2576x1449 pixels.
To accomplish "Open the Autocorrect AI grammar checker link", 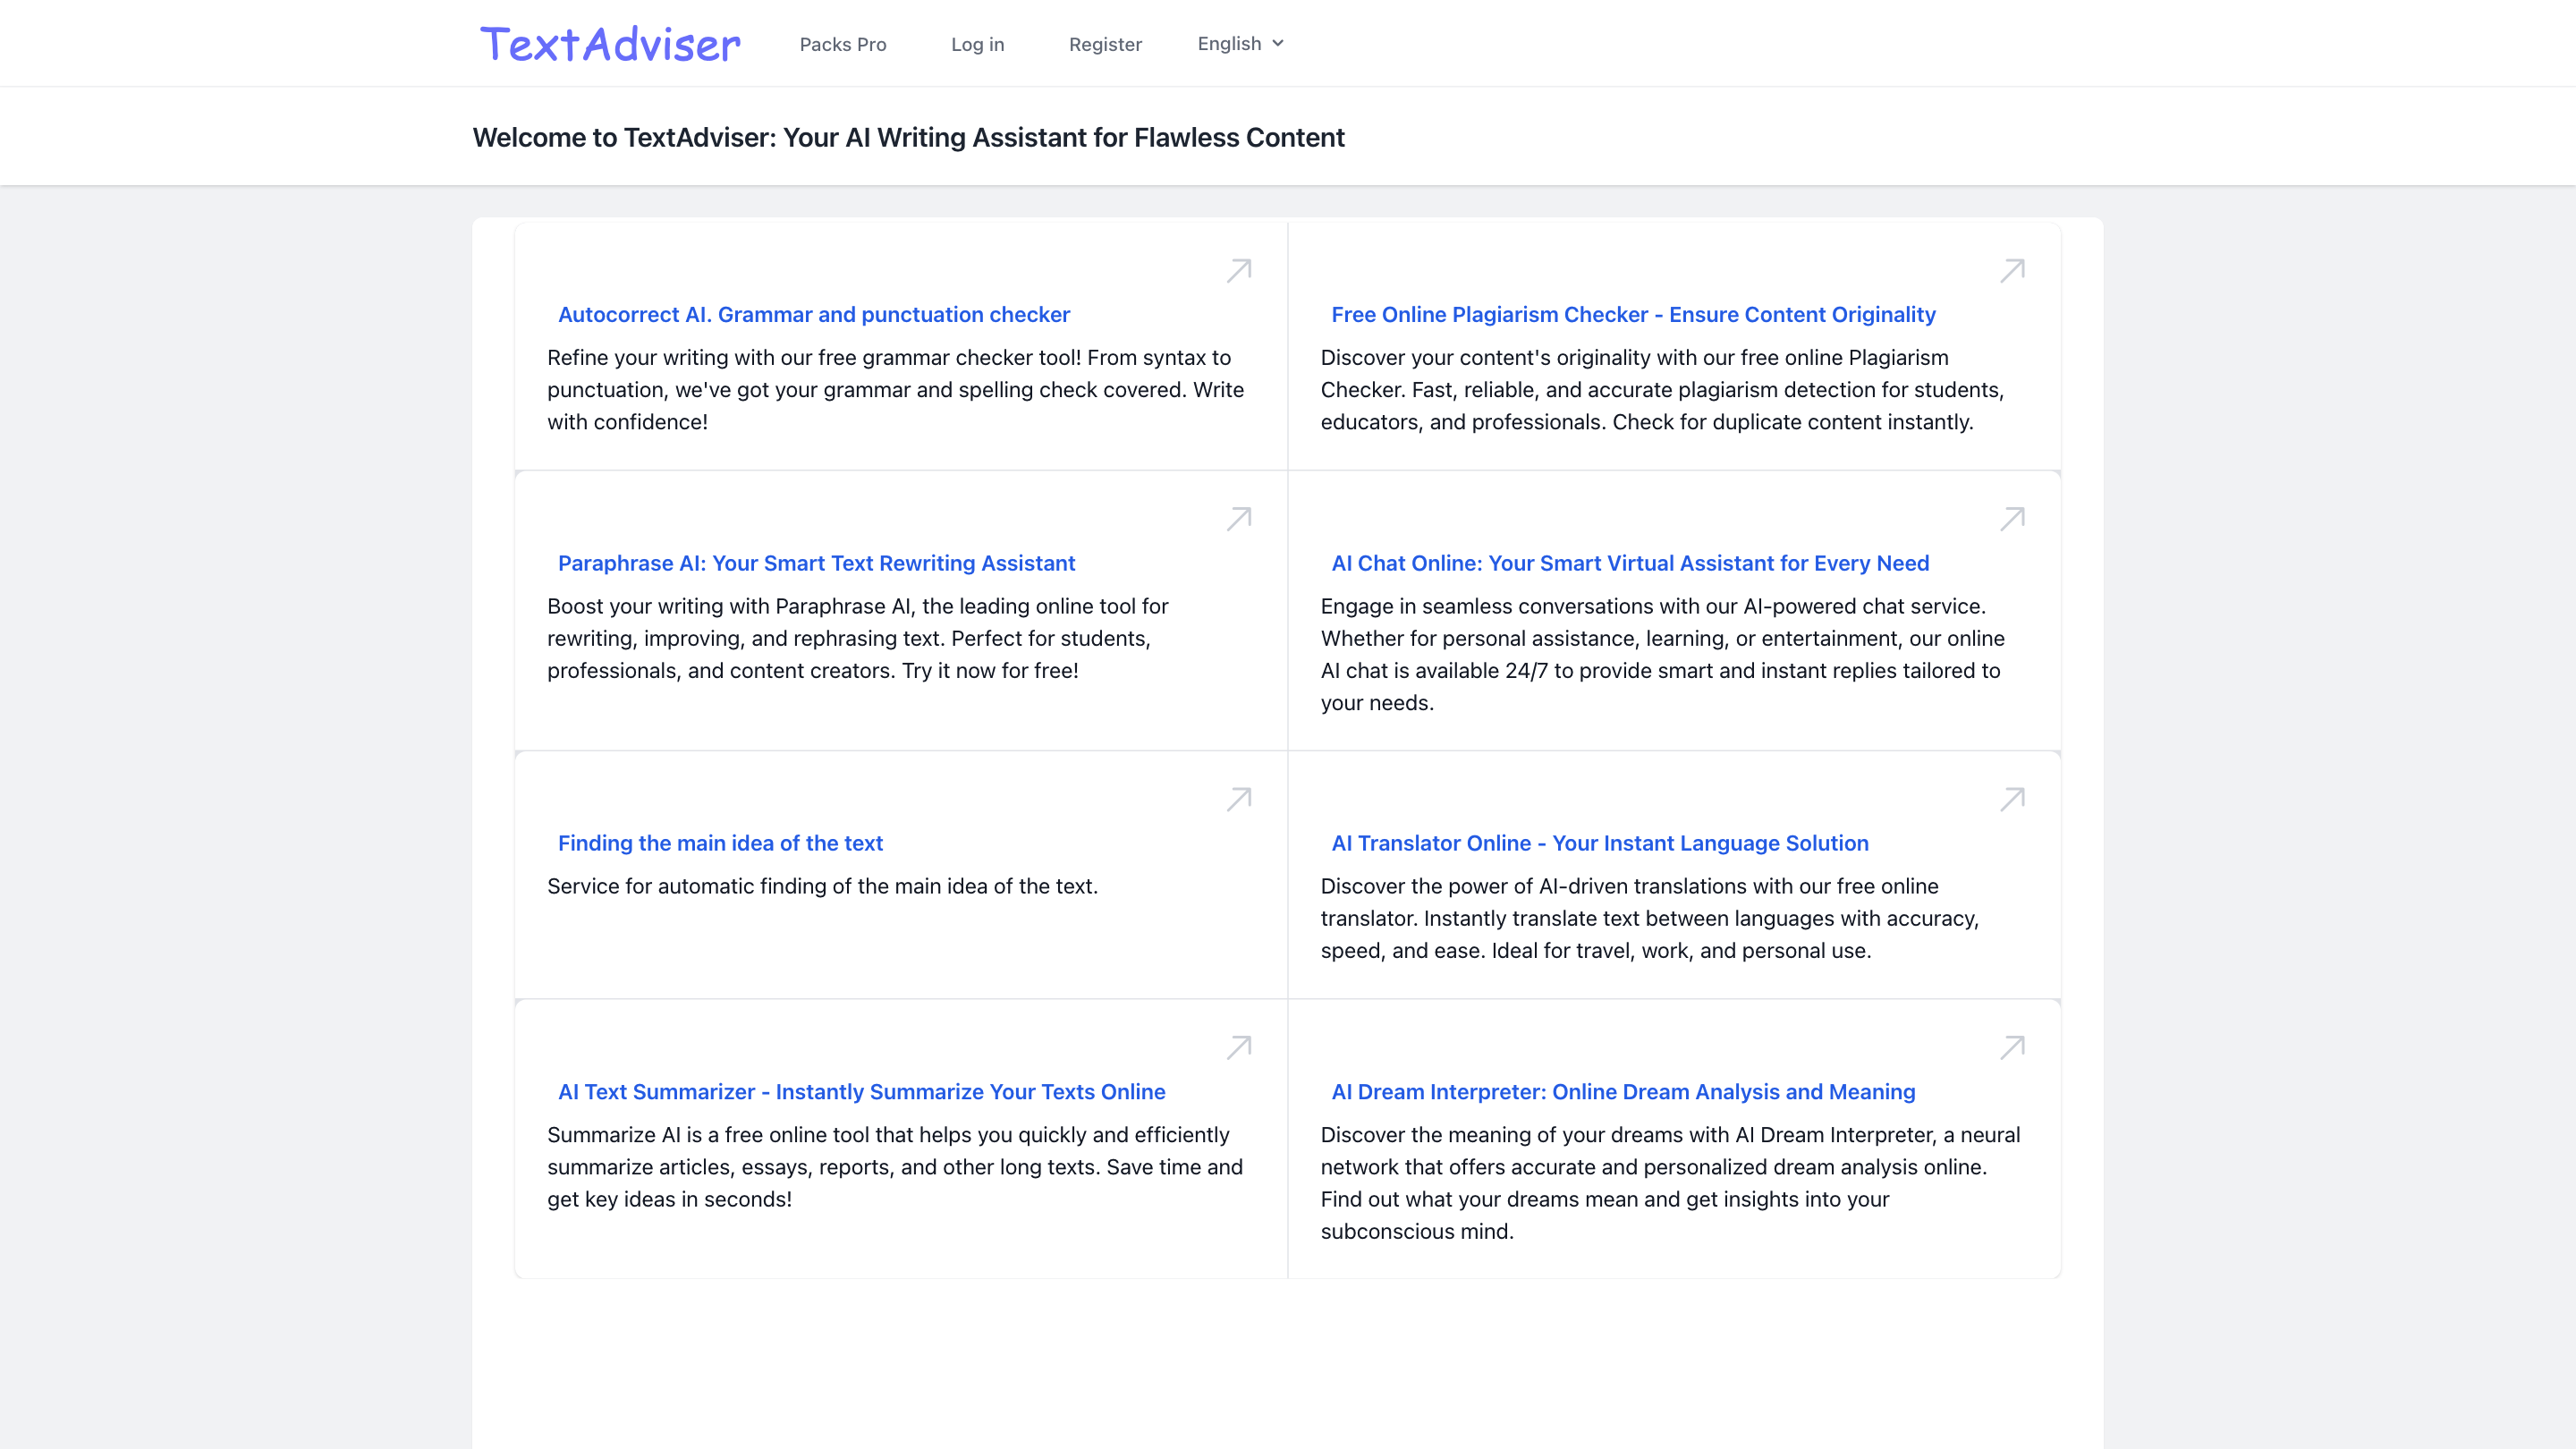I will click(813, 314).
